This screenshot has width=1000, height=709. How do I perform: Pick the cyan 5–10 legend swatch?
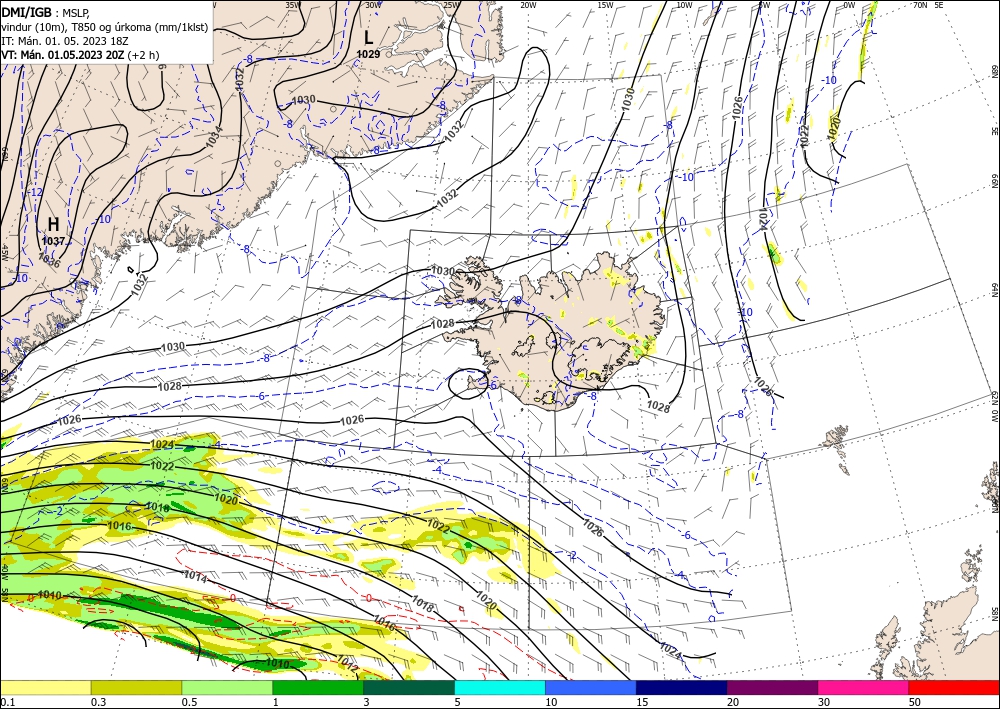click(x=500, y=687)
